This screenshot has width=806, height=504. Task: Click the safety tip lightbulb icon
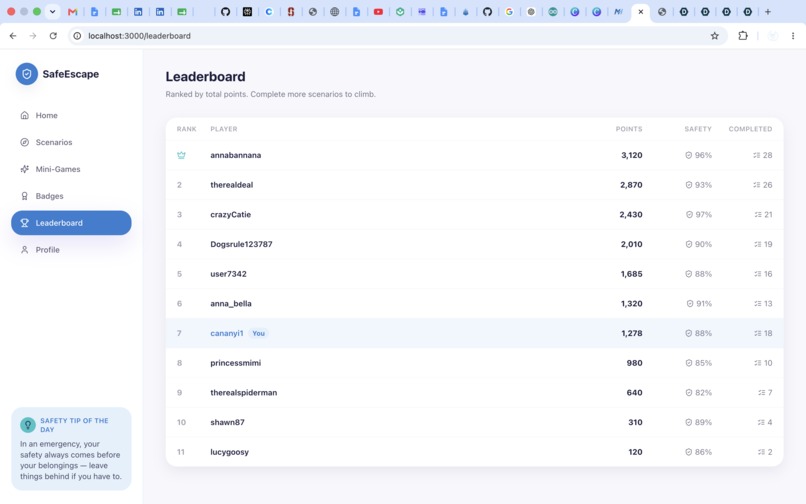[28, 425]
